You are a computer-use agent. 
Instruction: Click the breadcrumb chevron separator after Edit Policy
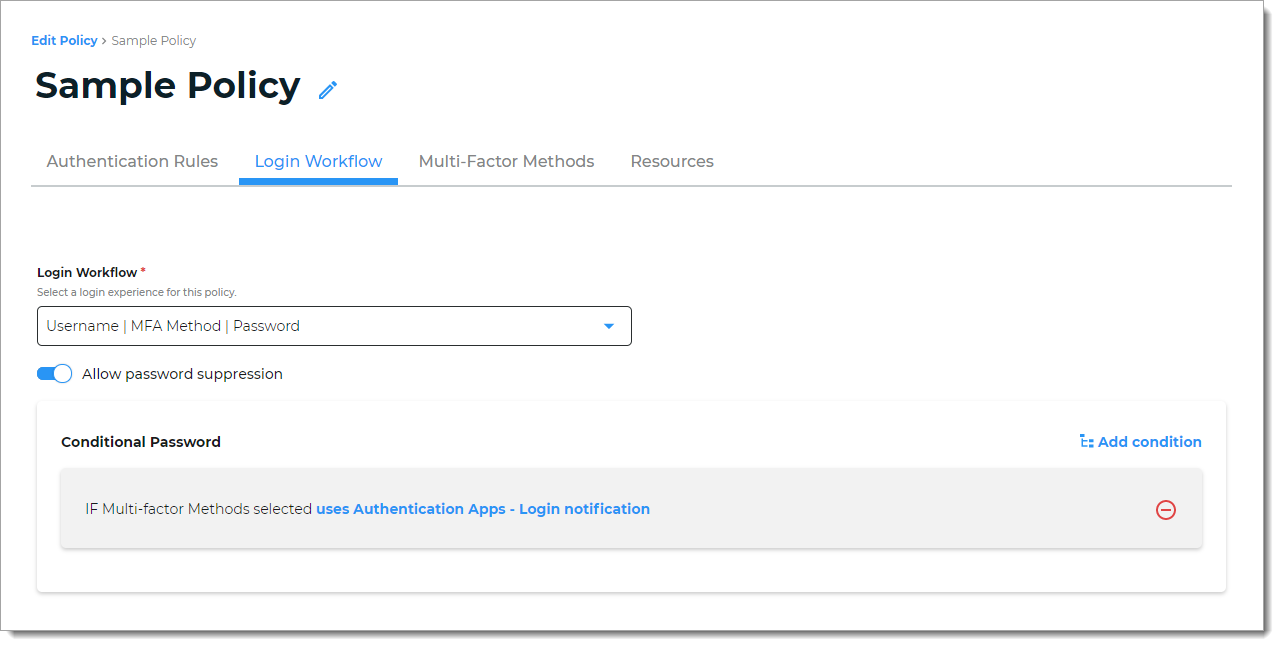(104, 41)
